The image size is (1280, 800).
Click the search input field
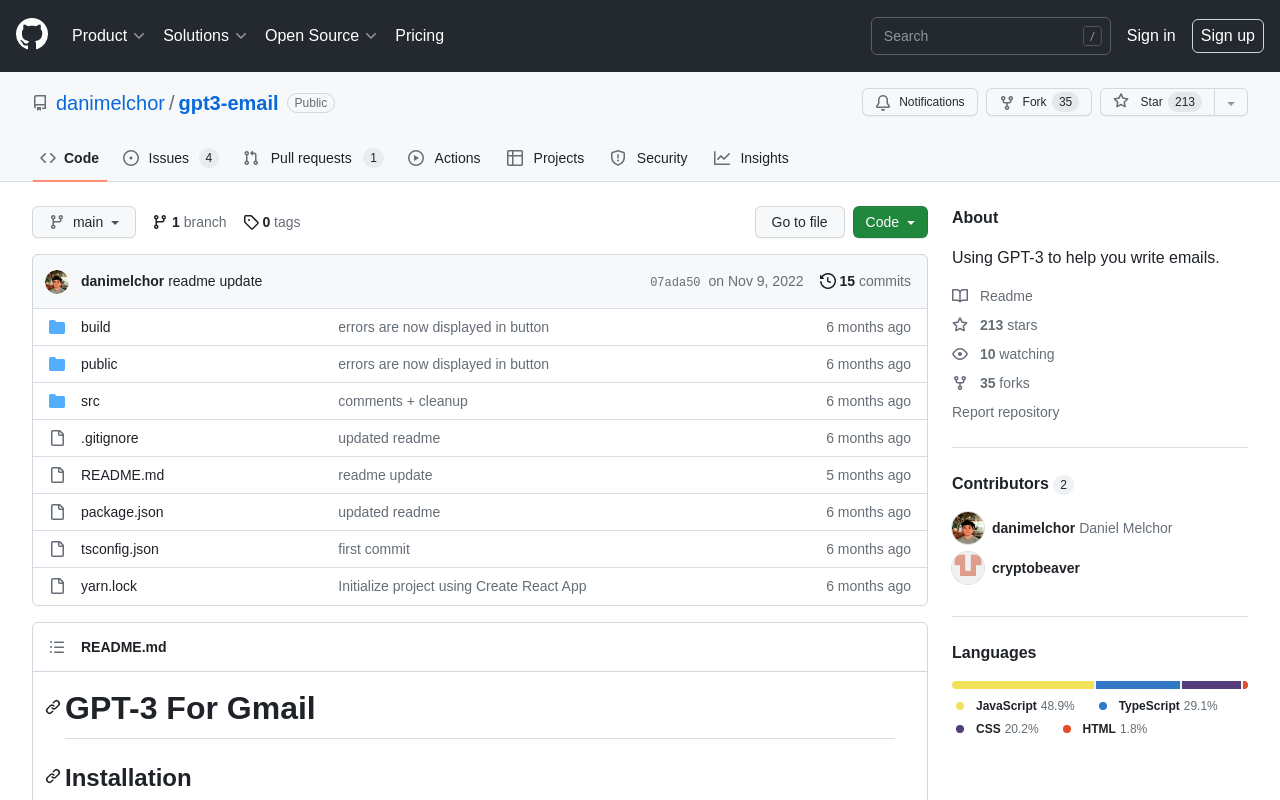click(x=991, y=36)
